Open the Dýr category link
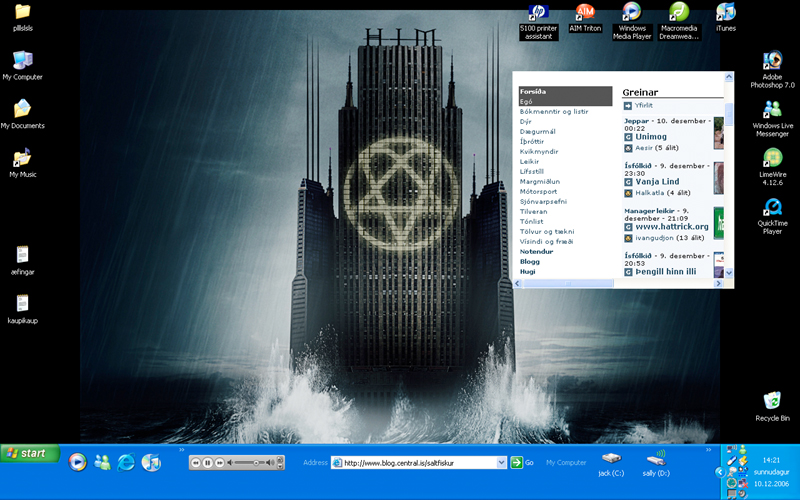Image resolution: width=800 pixels, height=500 pixels. [526, 121]
